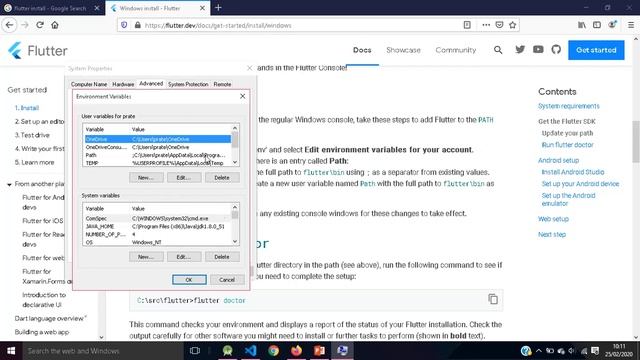
Task: Switch to the Hardware tab
Action: (123, 84)
